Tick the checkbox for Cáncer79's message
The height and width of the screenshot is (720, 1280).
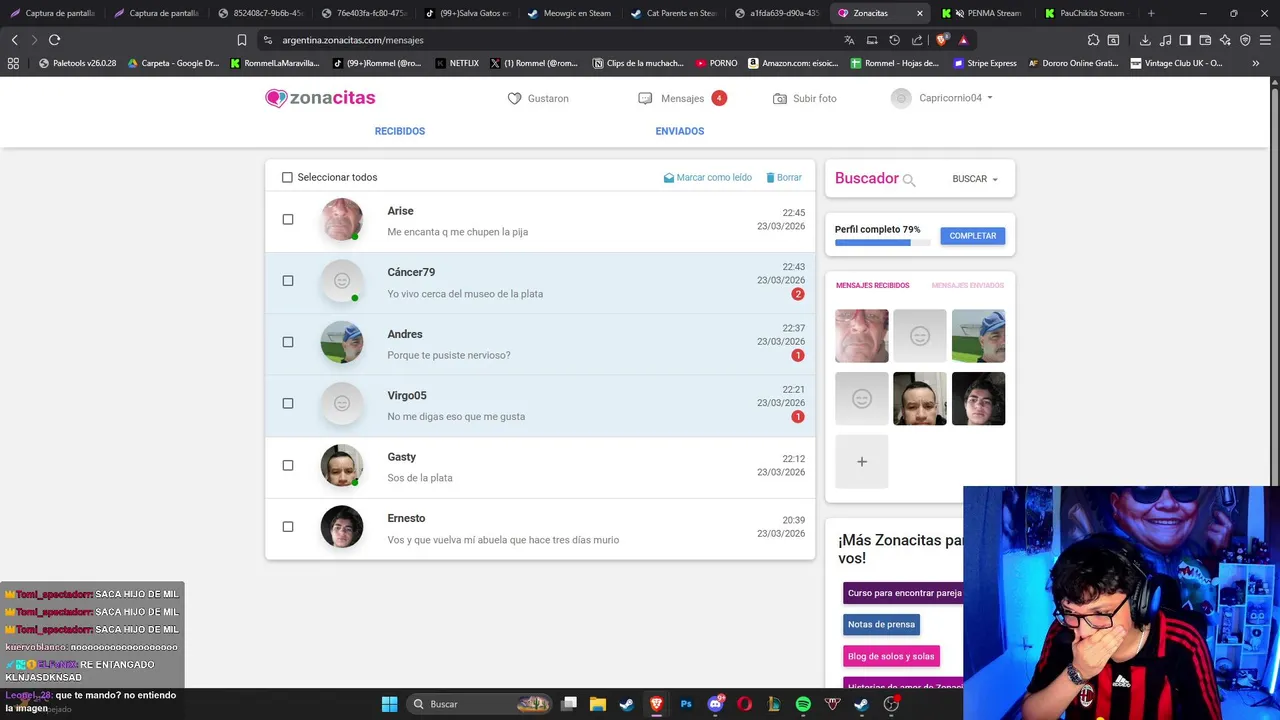pos(288,281)
